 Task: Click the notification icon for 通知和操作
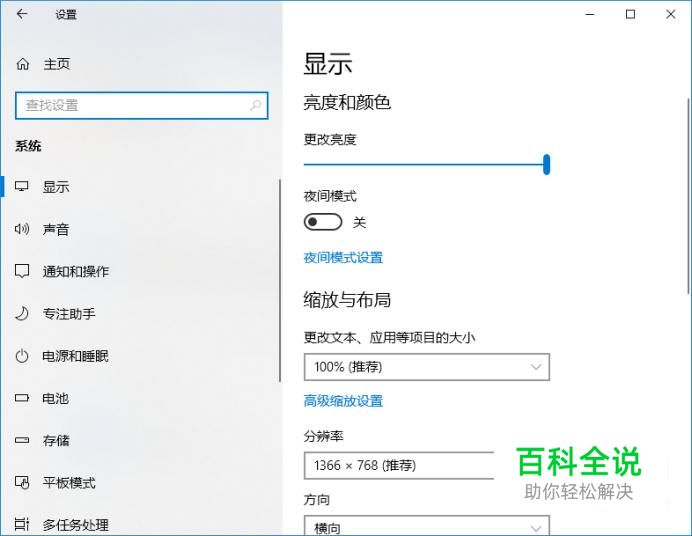(22, 271)
